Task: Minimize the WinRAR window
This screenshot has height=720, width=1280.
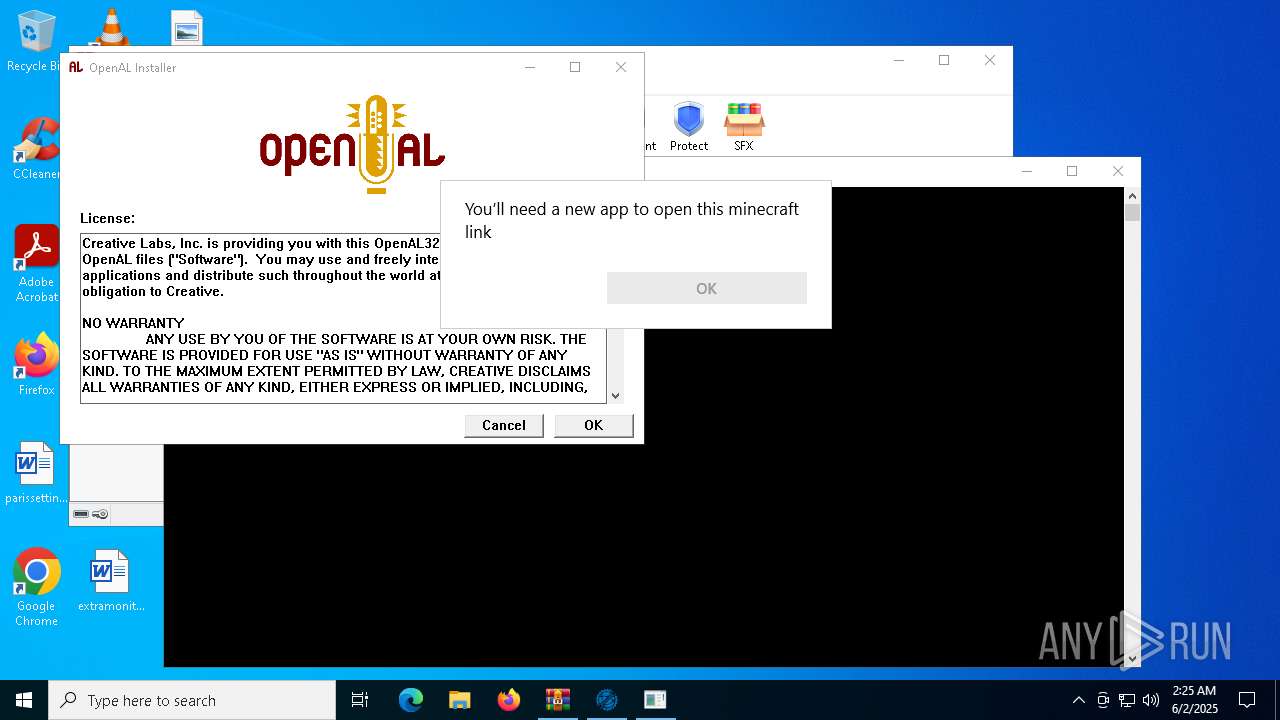Action: pyautogui.click(x=898, y=60)
